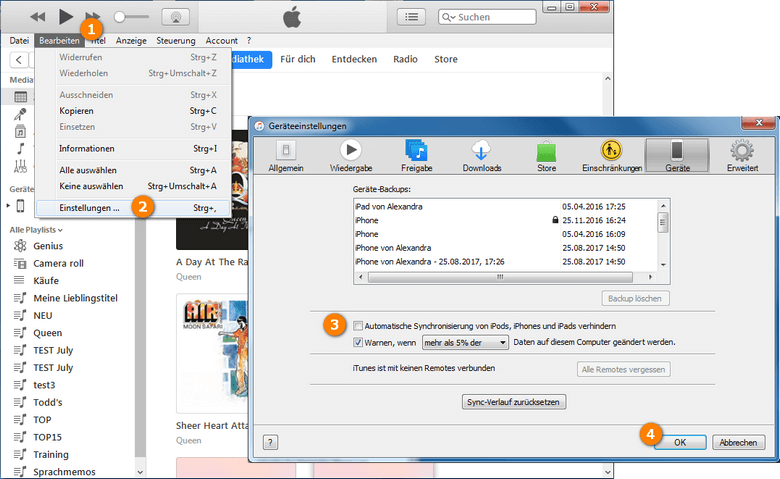Open the Wiedergabe preferences icon
The height and width of the screenshot is (479, 780).
(x=351, y=156)
